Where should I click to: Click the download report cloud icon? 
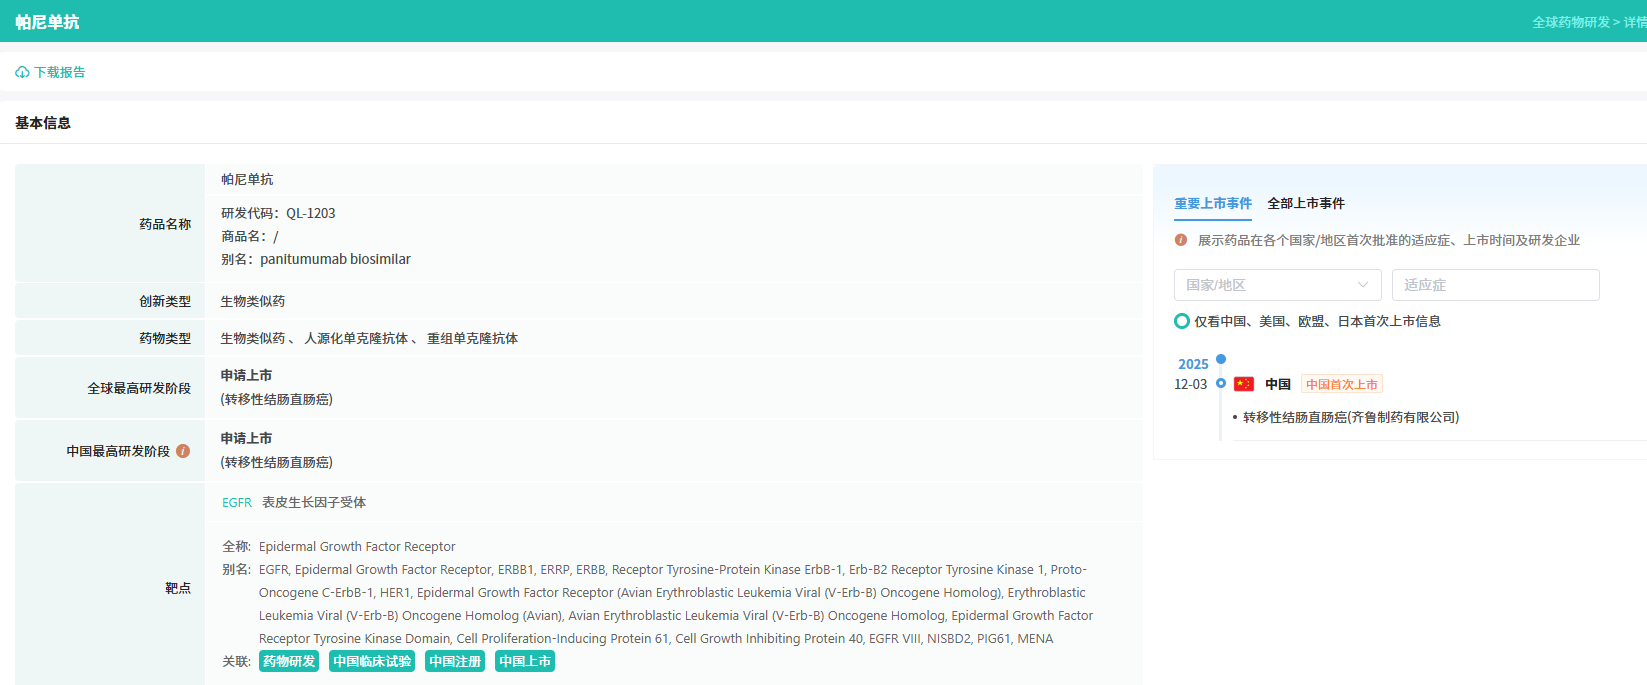click(22, 73)
